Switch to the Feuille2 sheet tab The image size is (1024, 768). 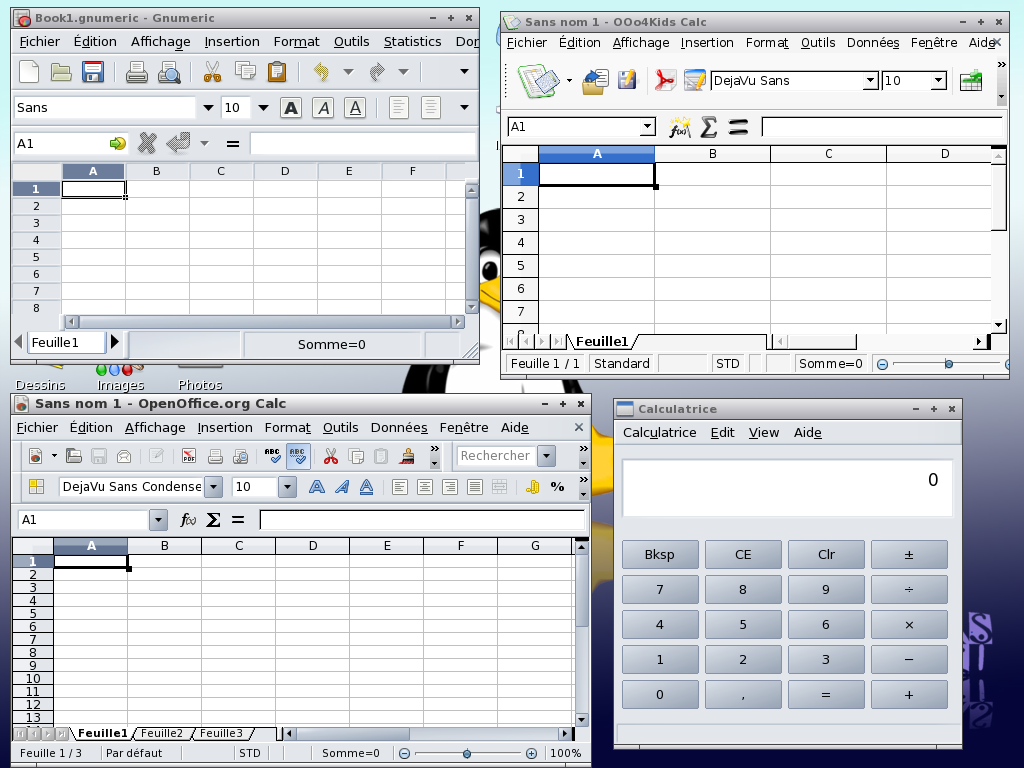[162, 733]
